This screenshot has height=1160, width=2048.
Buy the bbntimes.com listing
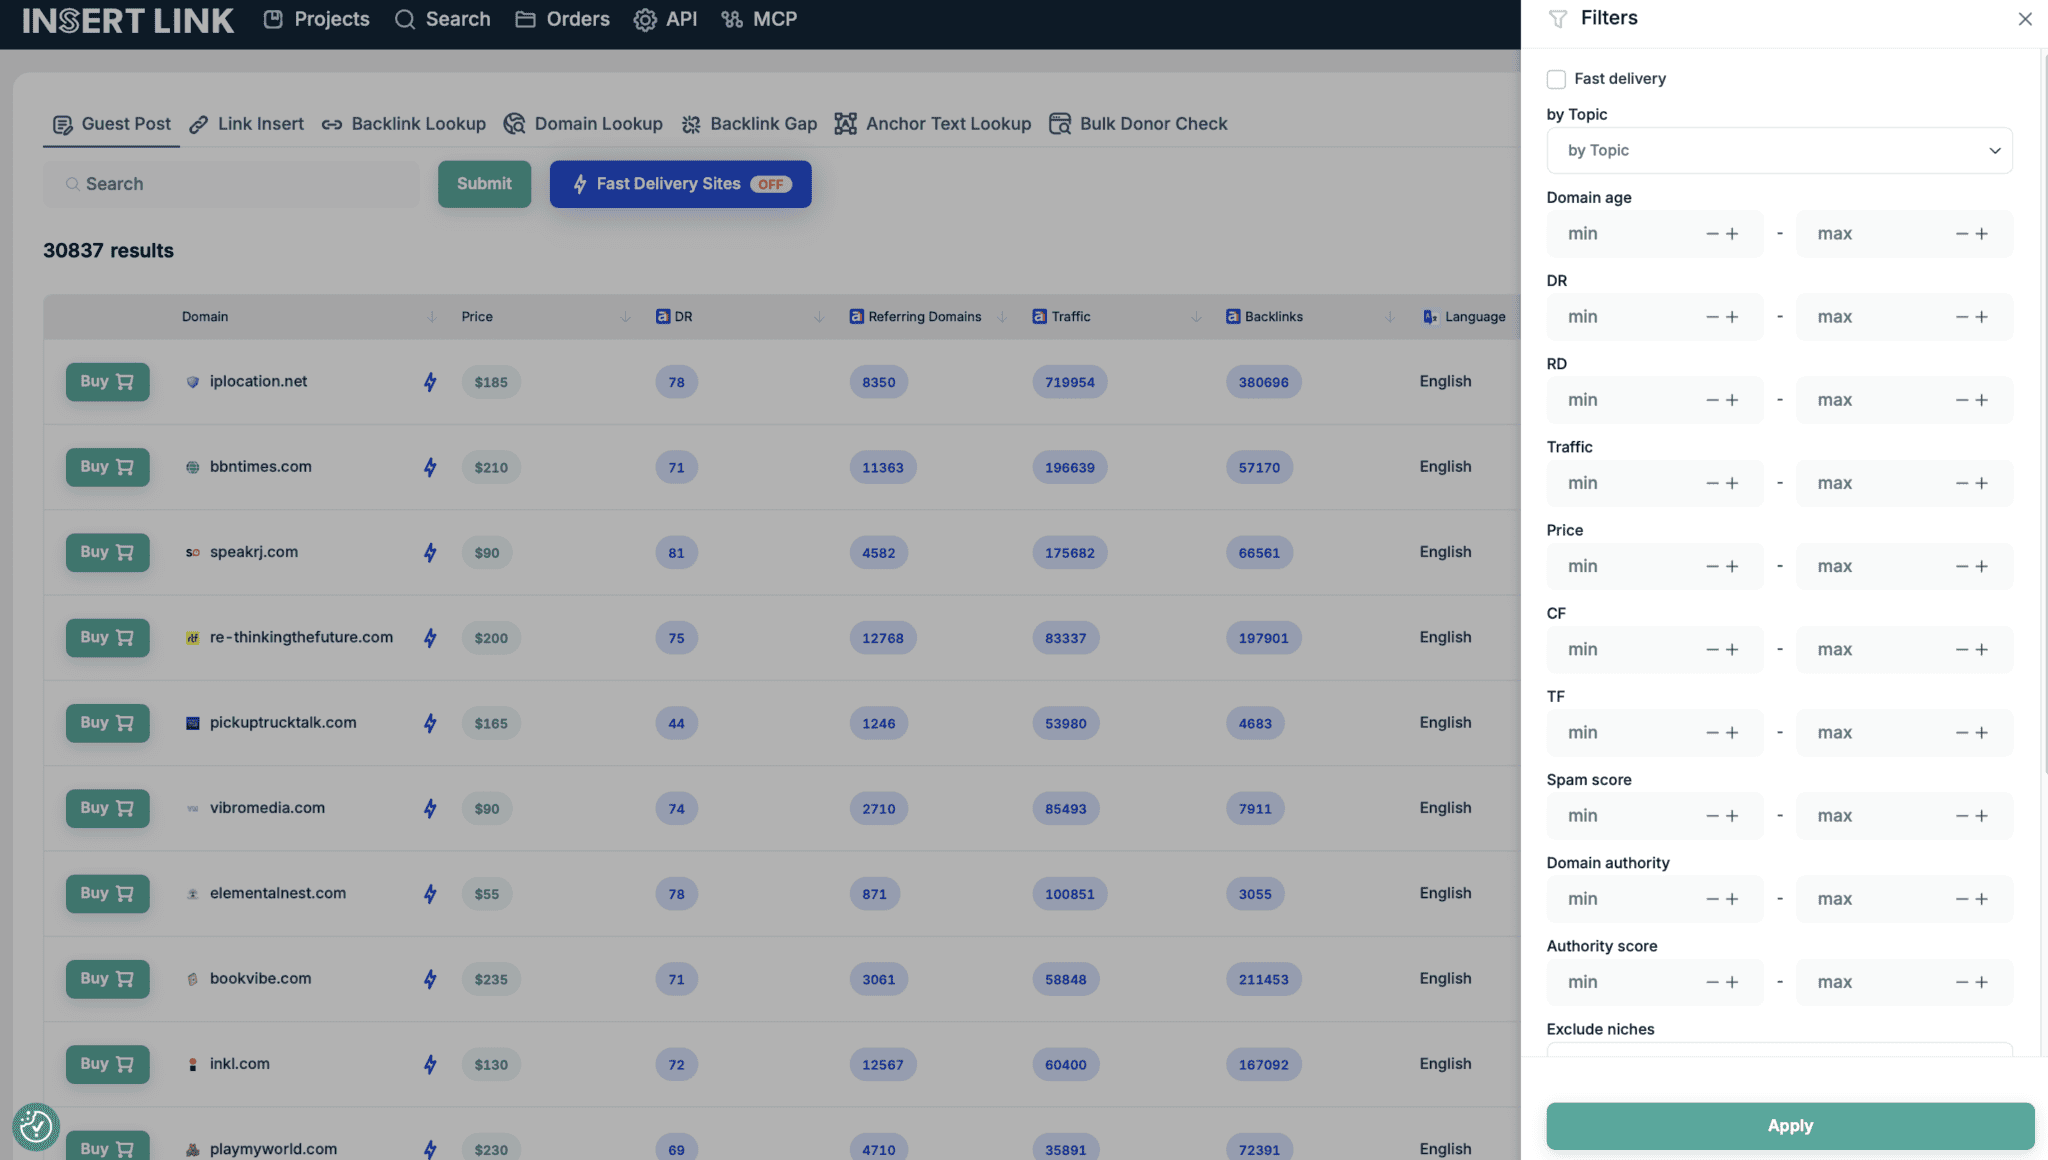pos(107,467)
